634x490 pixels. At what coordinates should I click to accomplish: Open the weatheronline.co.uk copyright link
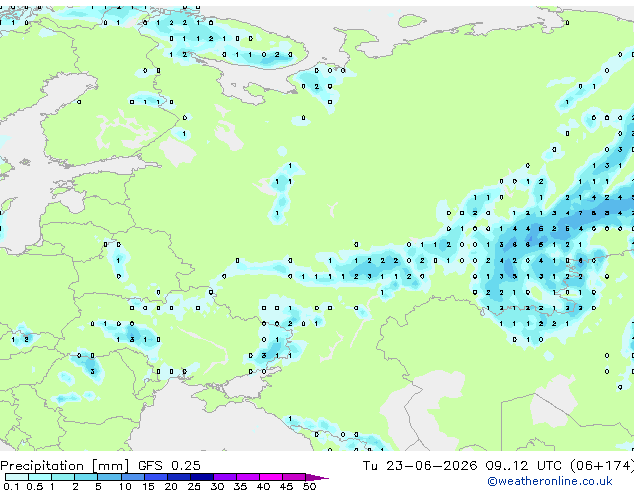[550, 481]
